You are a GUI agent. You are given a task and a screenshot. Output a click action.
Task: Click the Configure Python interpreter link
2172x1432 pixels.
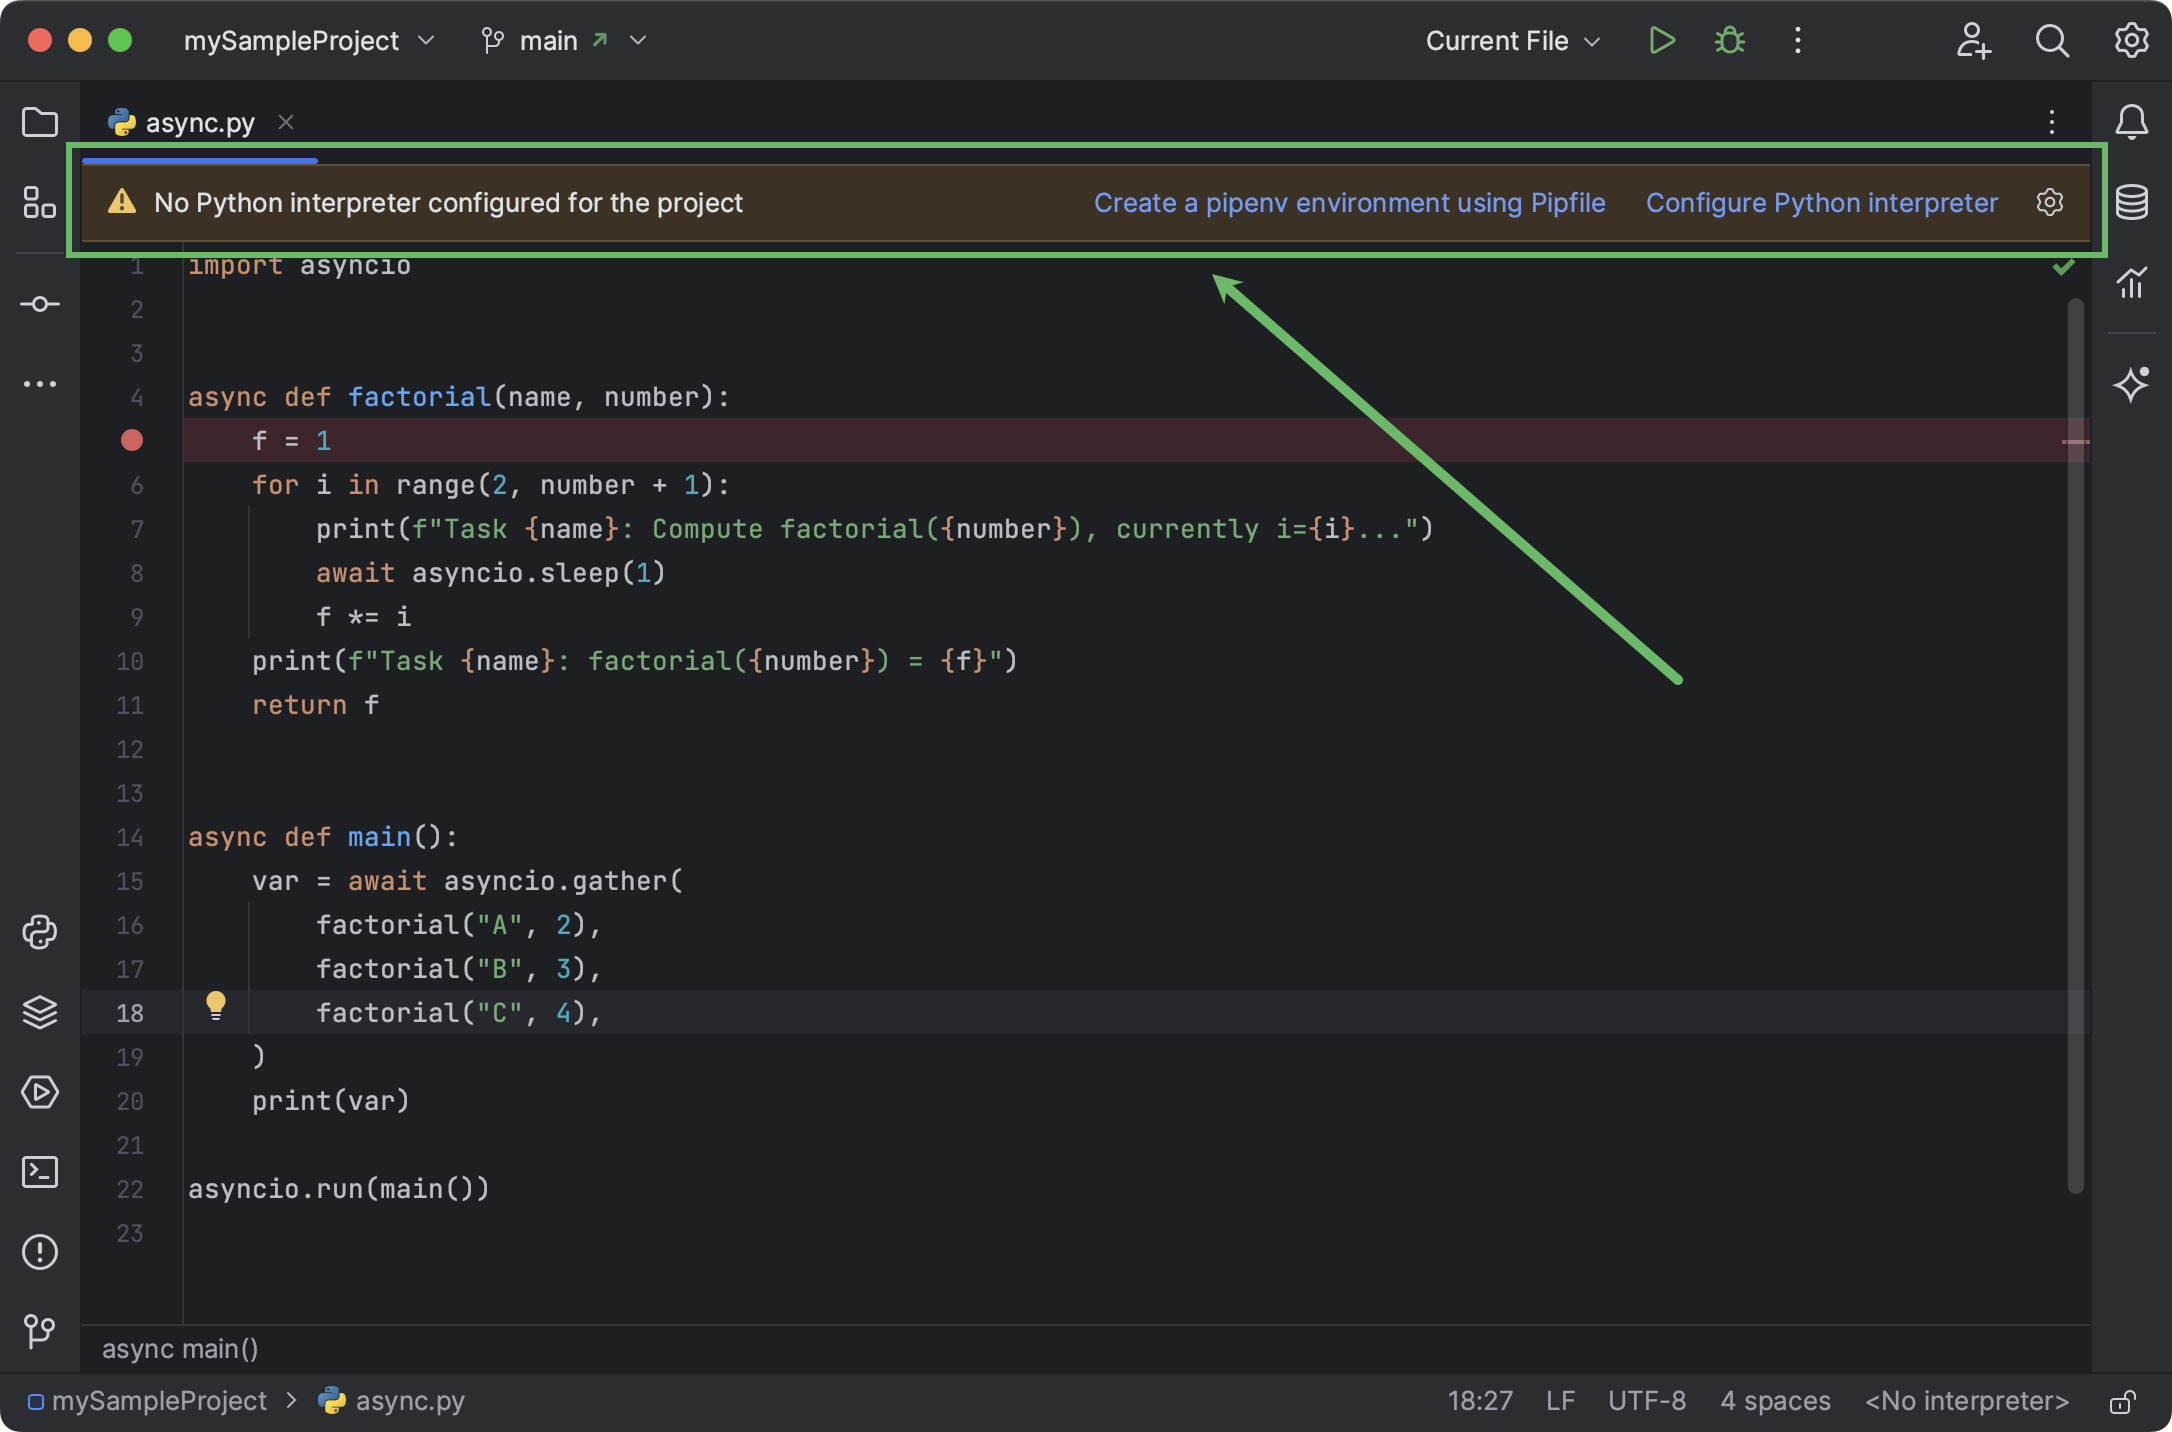point(1822,202)
